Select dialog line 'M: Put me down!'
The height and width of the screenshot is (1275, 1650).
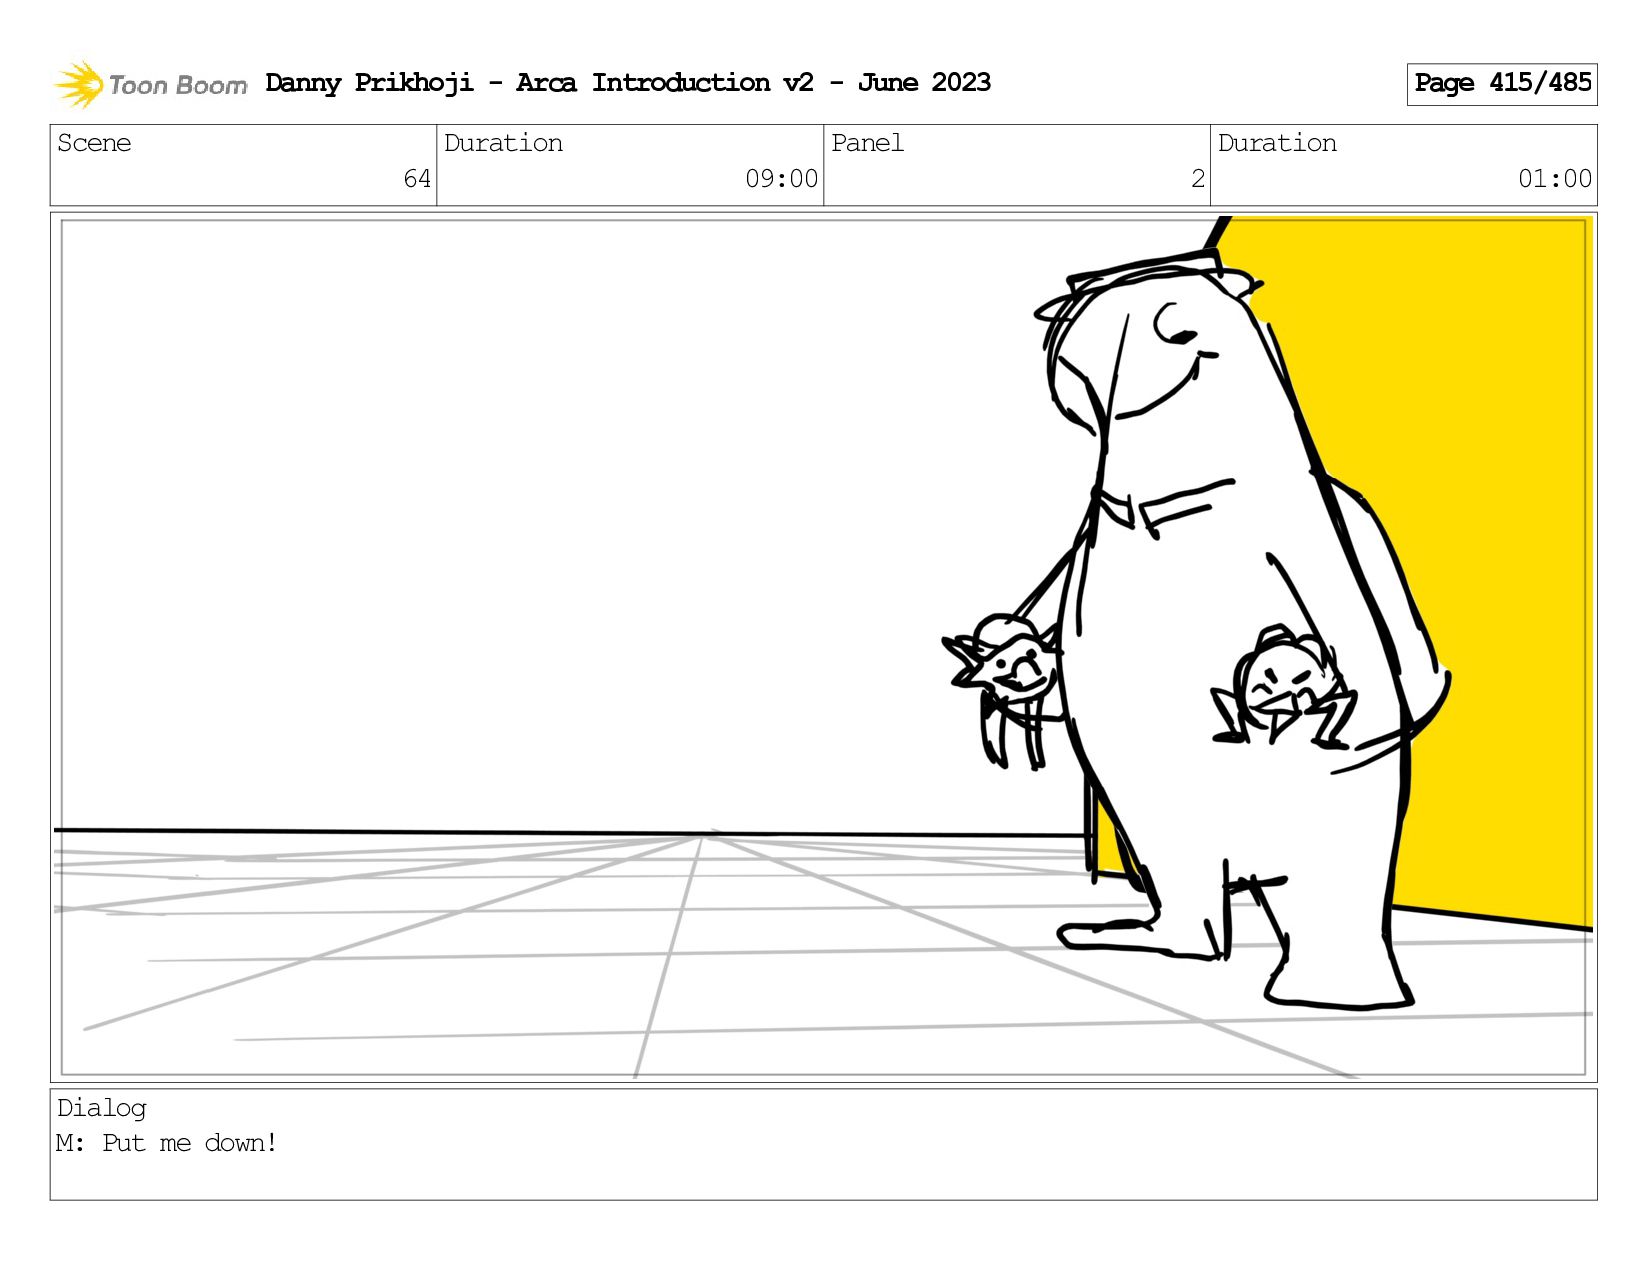click(167, 1143)
